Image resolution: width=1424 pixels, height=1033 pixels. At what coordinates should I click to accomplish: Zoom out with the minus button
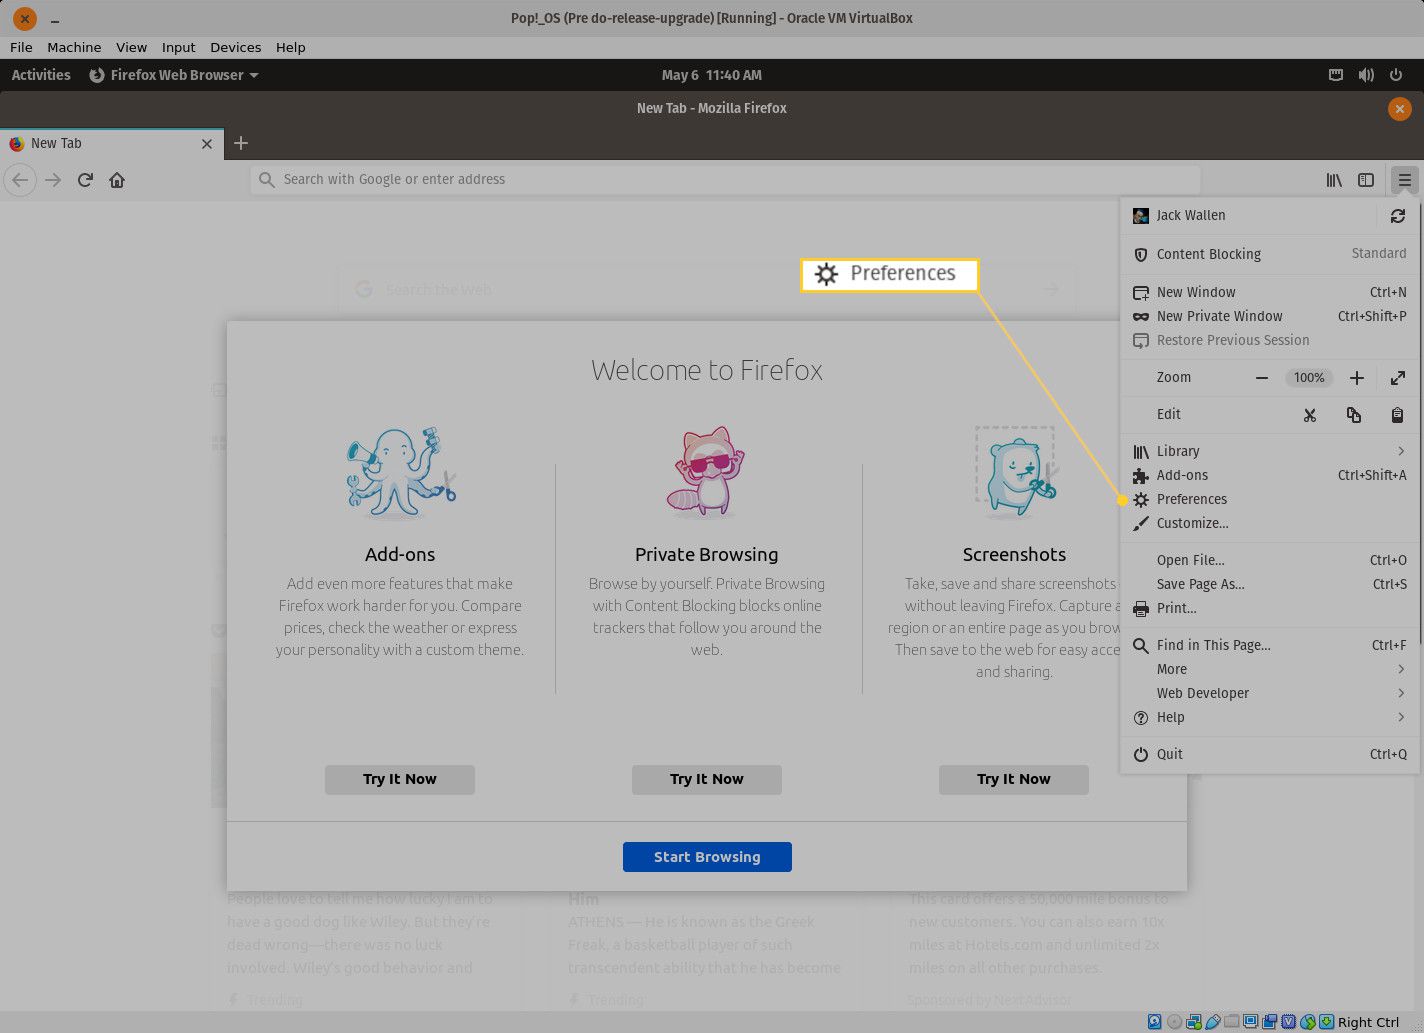click(1262, 377)
